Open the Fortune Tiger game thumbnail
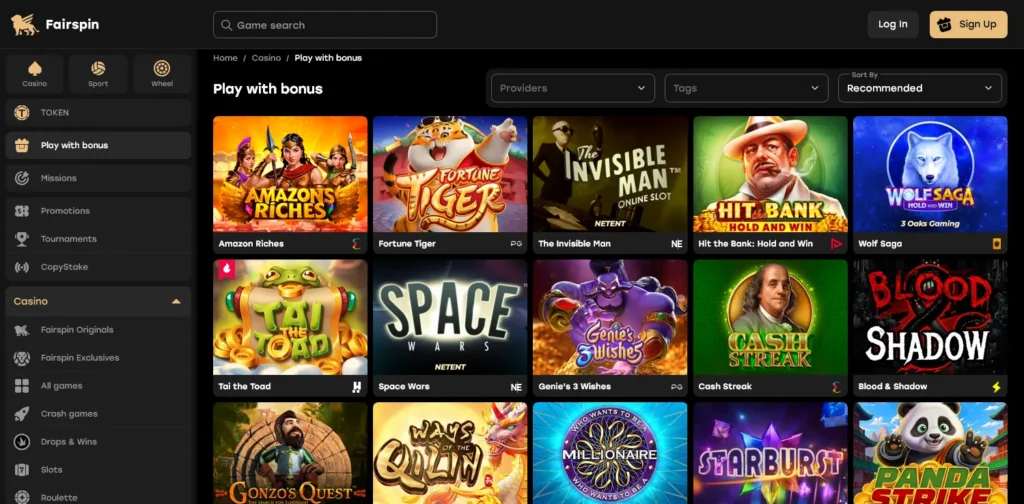1024x504 pixels. [450, 174]
